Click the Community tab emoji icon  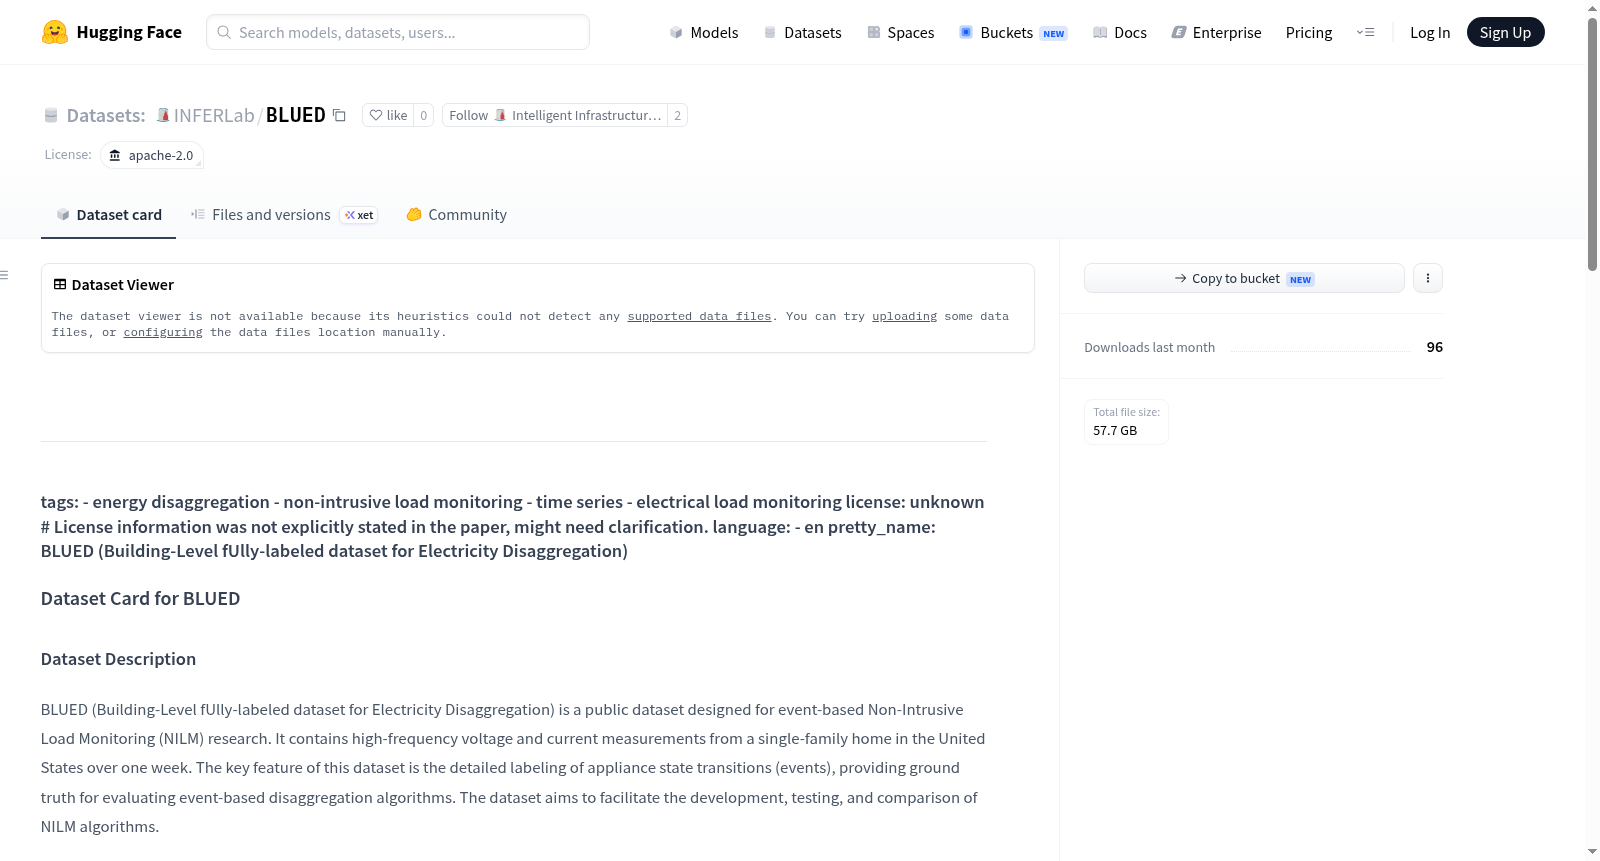point(414,214)
